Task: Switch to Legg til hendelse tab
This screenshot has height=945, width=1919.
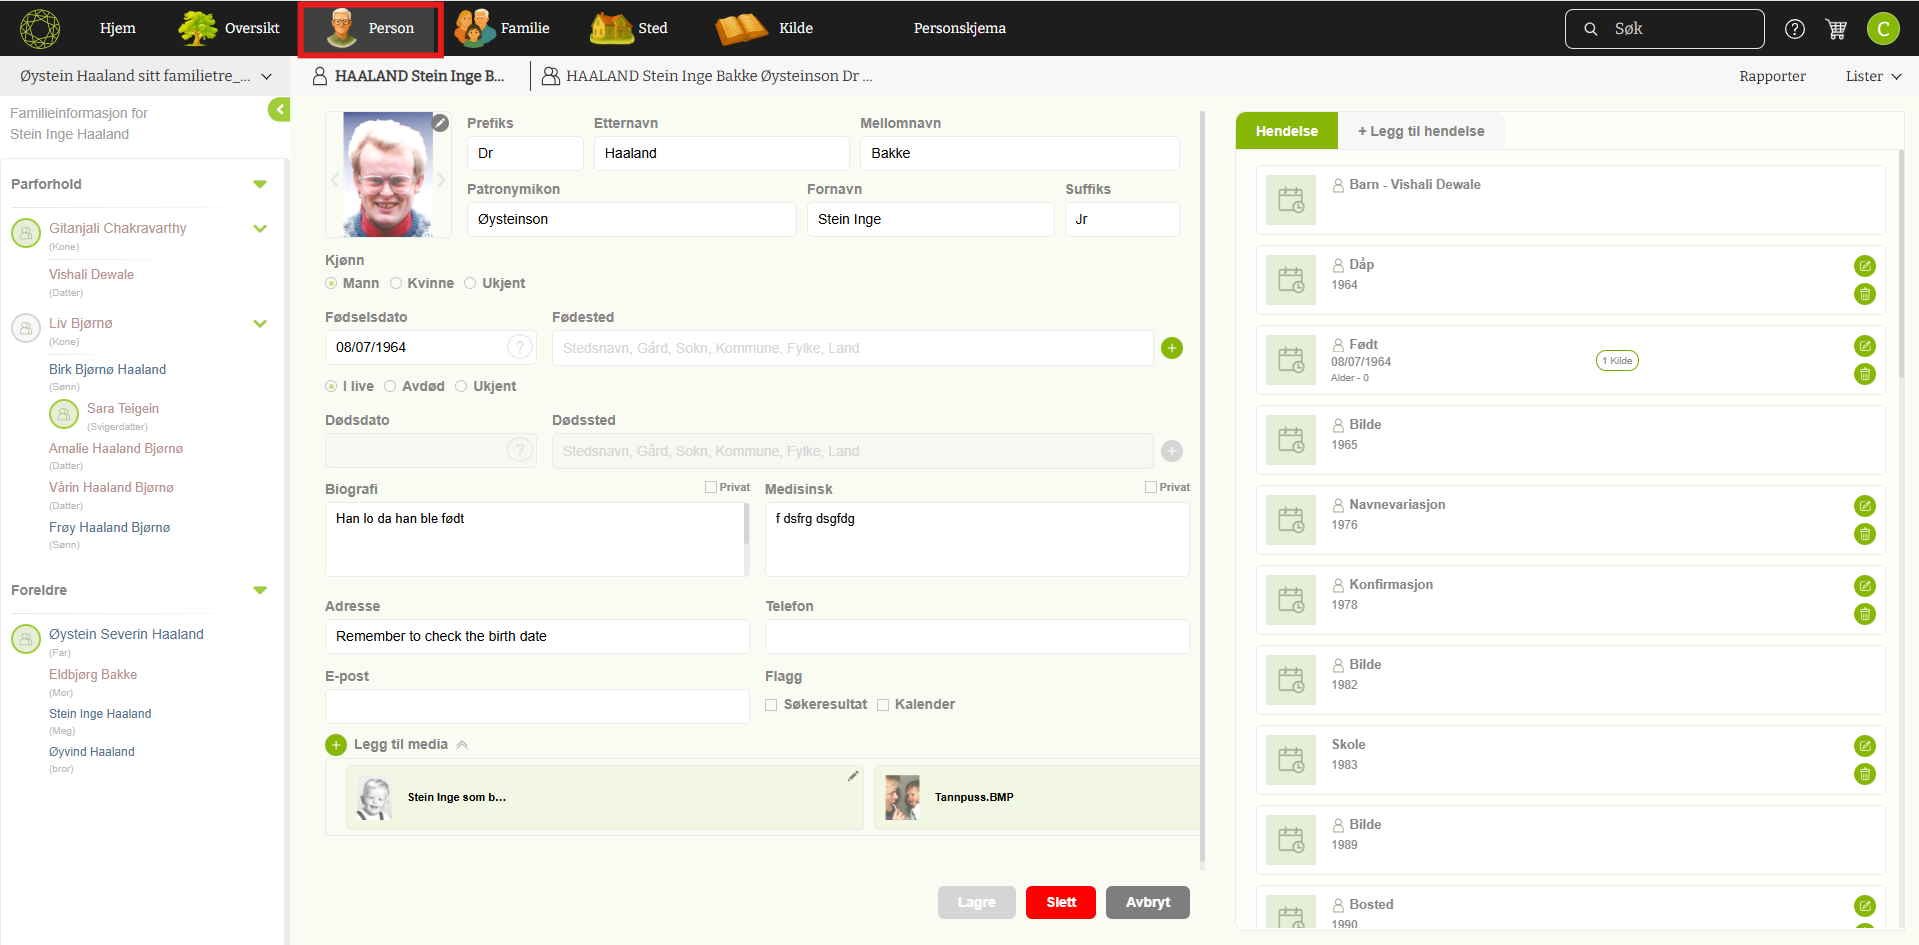Action: pyautogui.click(x=1420, y=131)
